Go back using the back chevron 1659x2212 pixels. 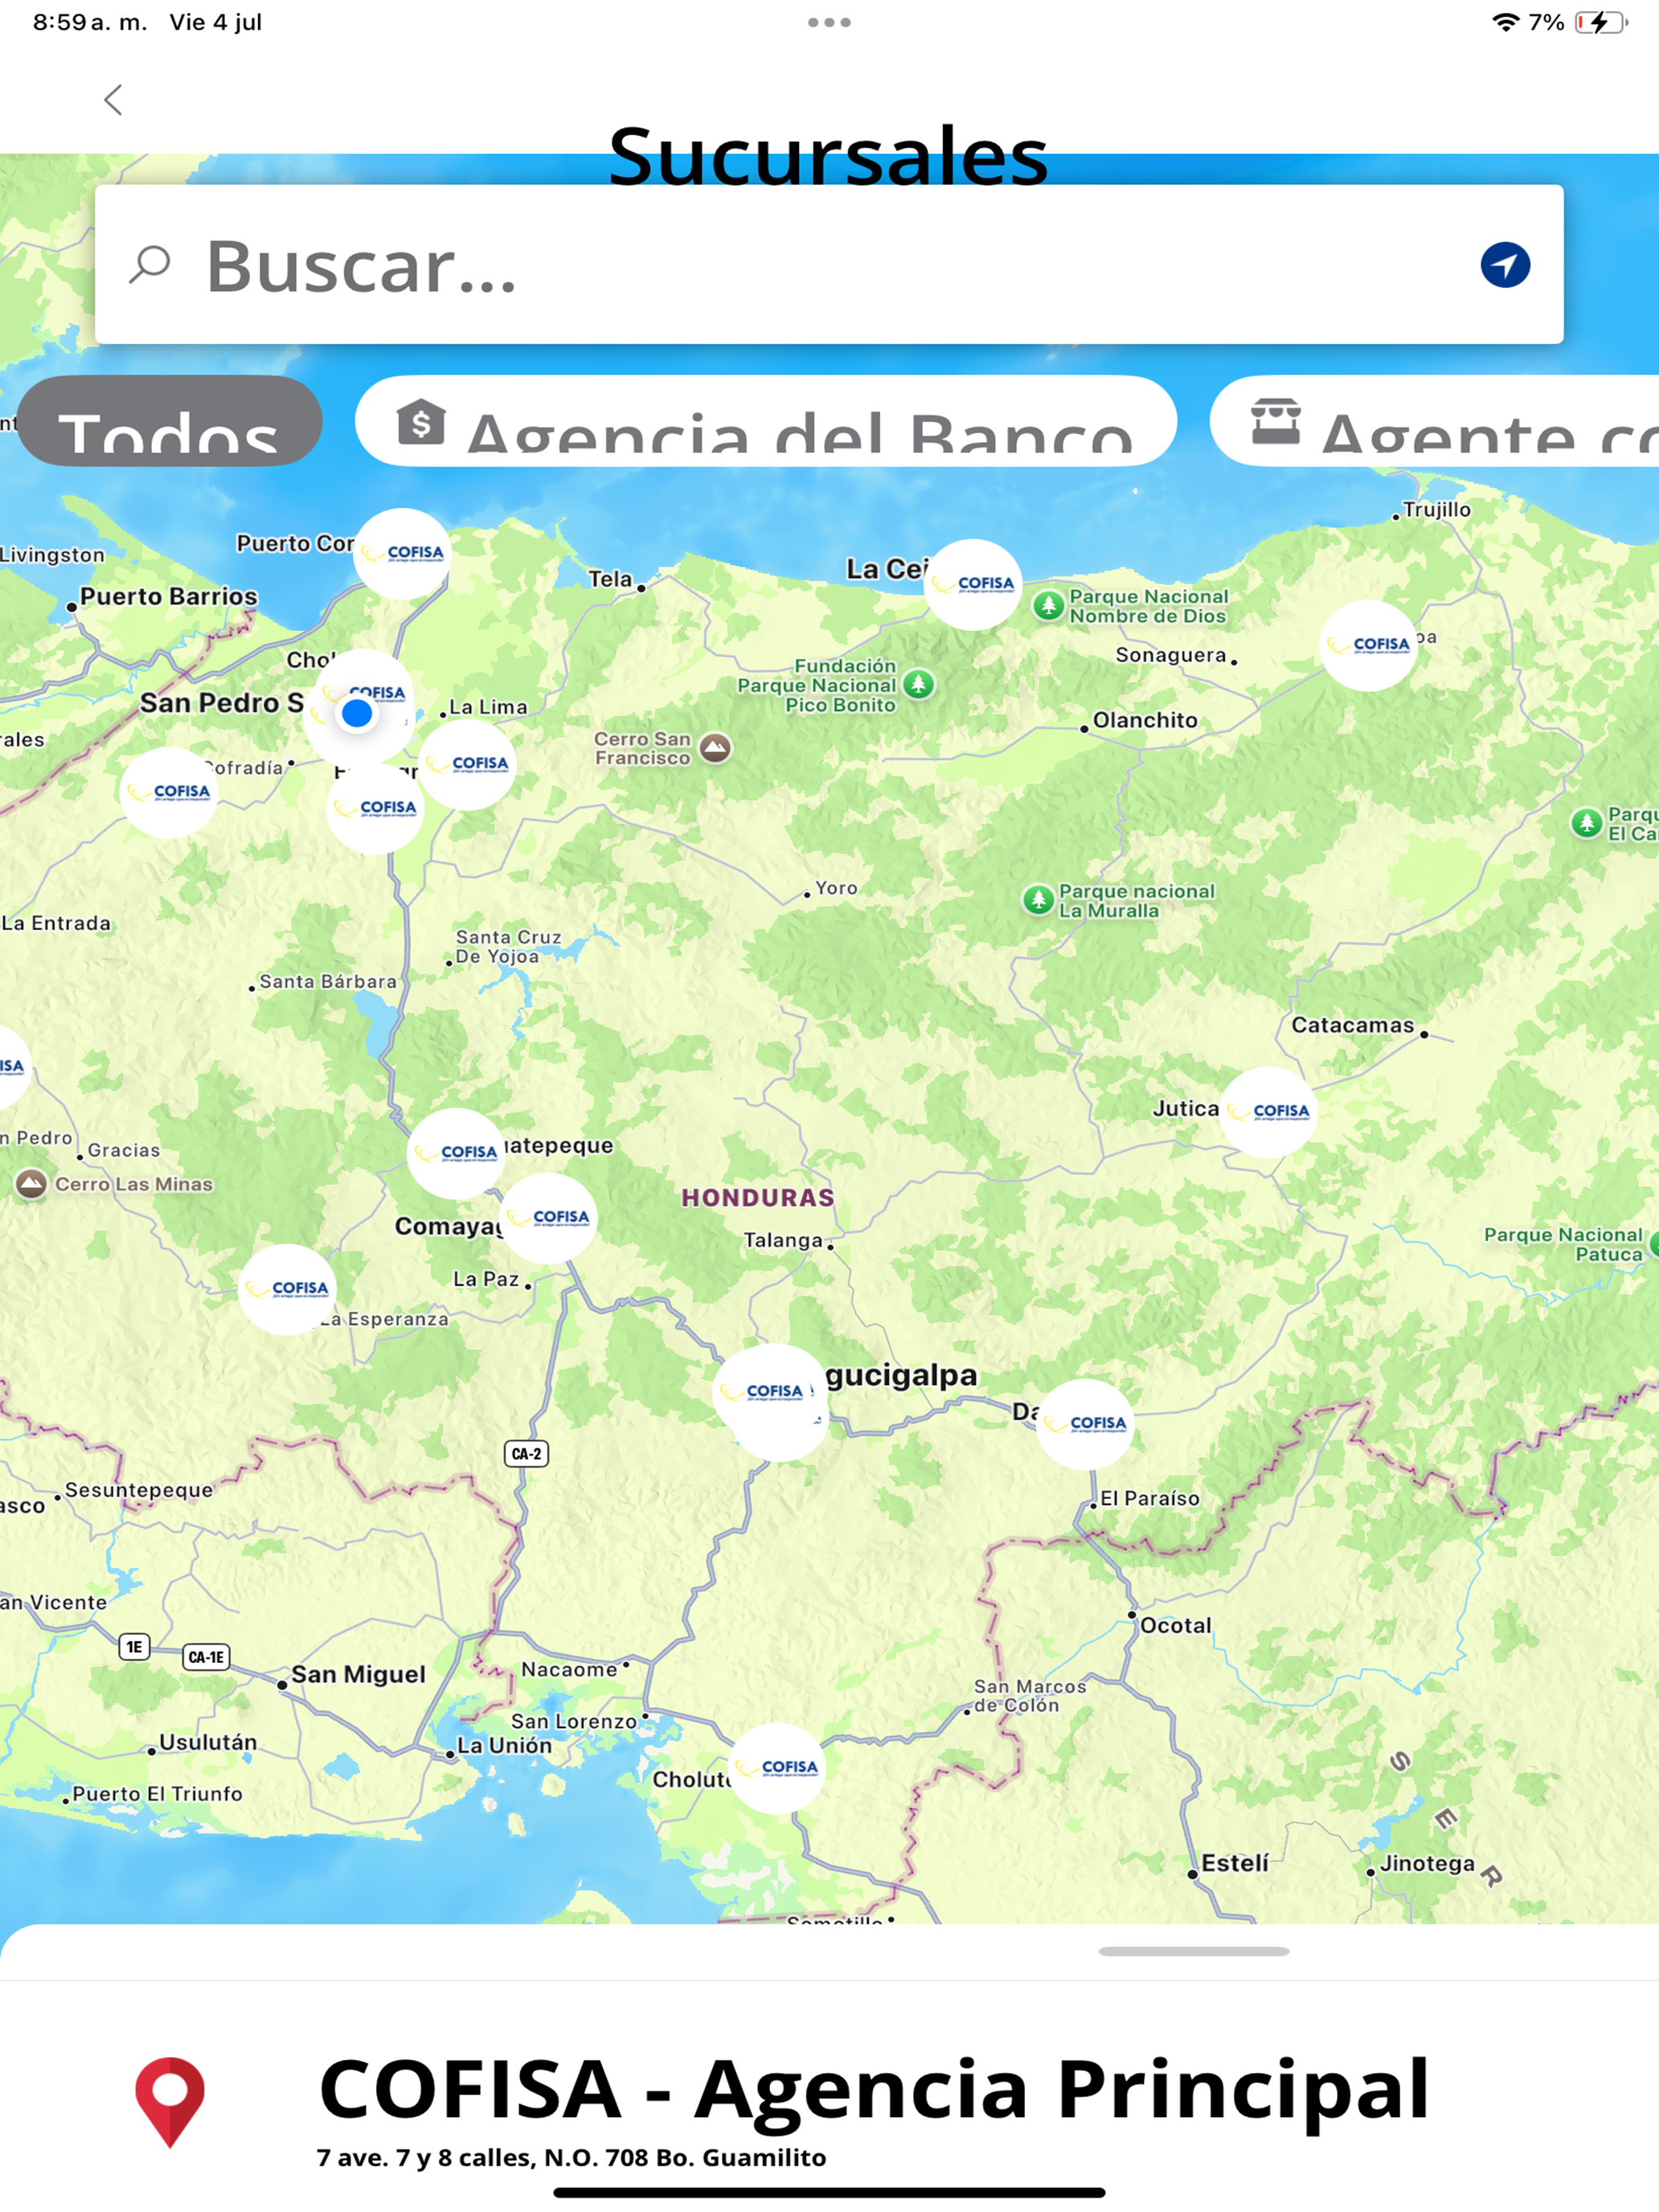click(113, 100)
